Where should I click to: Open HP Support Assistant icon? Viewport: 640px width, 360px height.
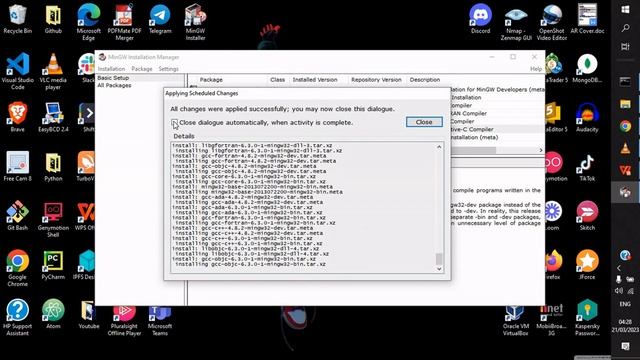[x=18, y=318]
